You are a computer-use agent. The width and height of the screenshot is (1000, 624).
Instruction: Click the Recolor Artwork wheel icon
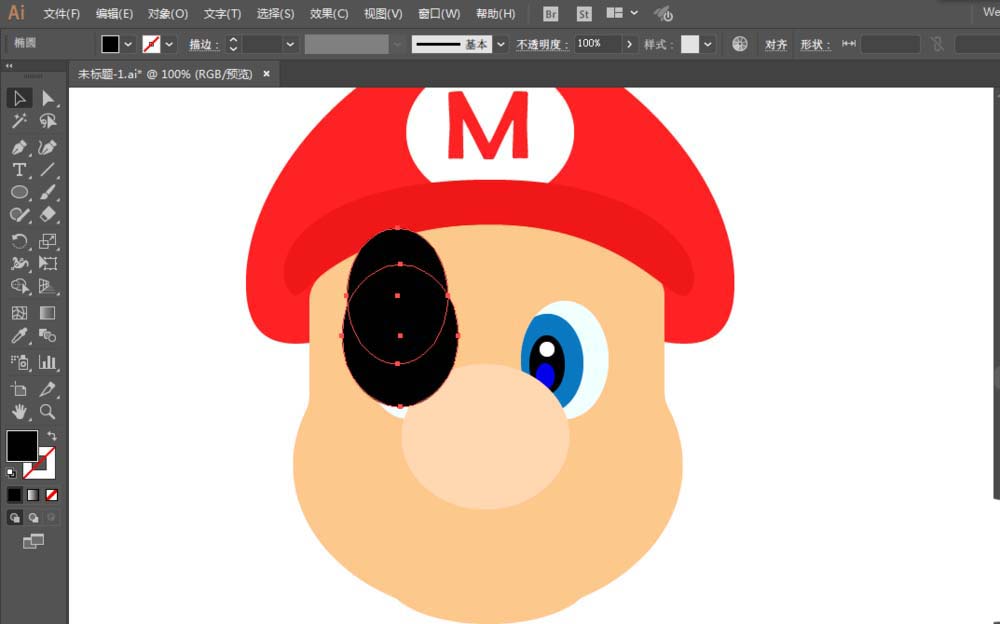740,43
